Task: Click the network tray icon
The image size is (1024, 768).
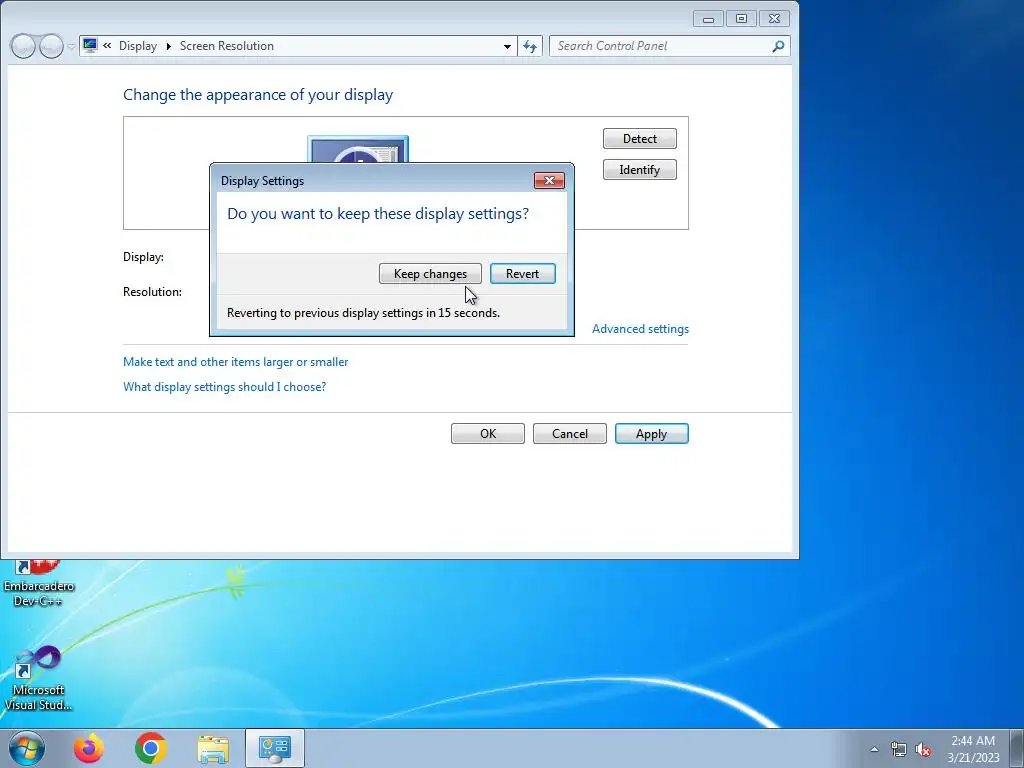Action: pos(899,750)
